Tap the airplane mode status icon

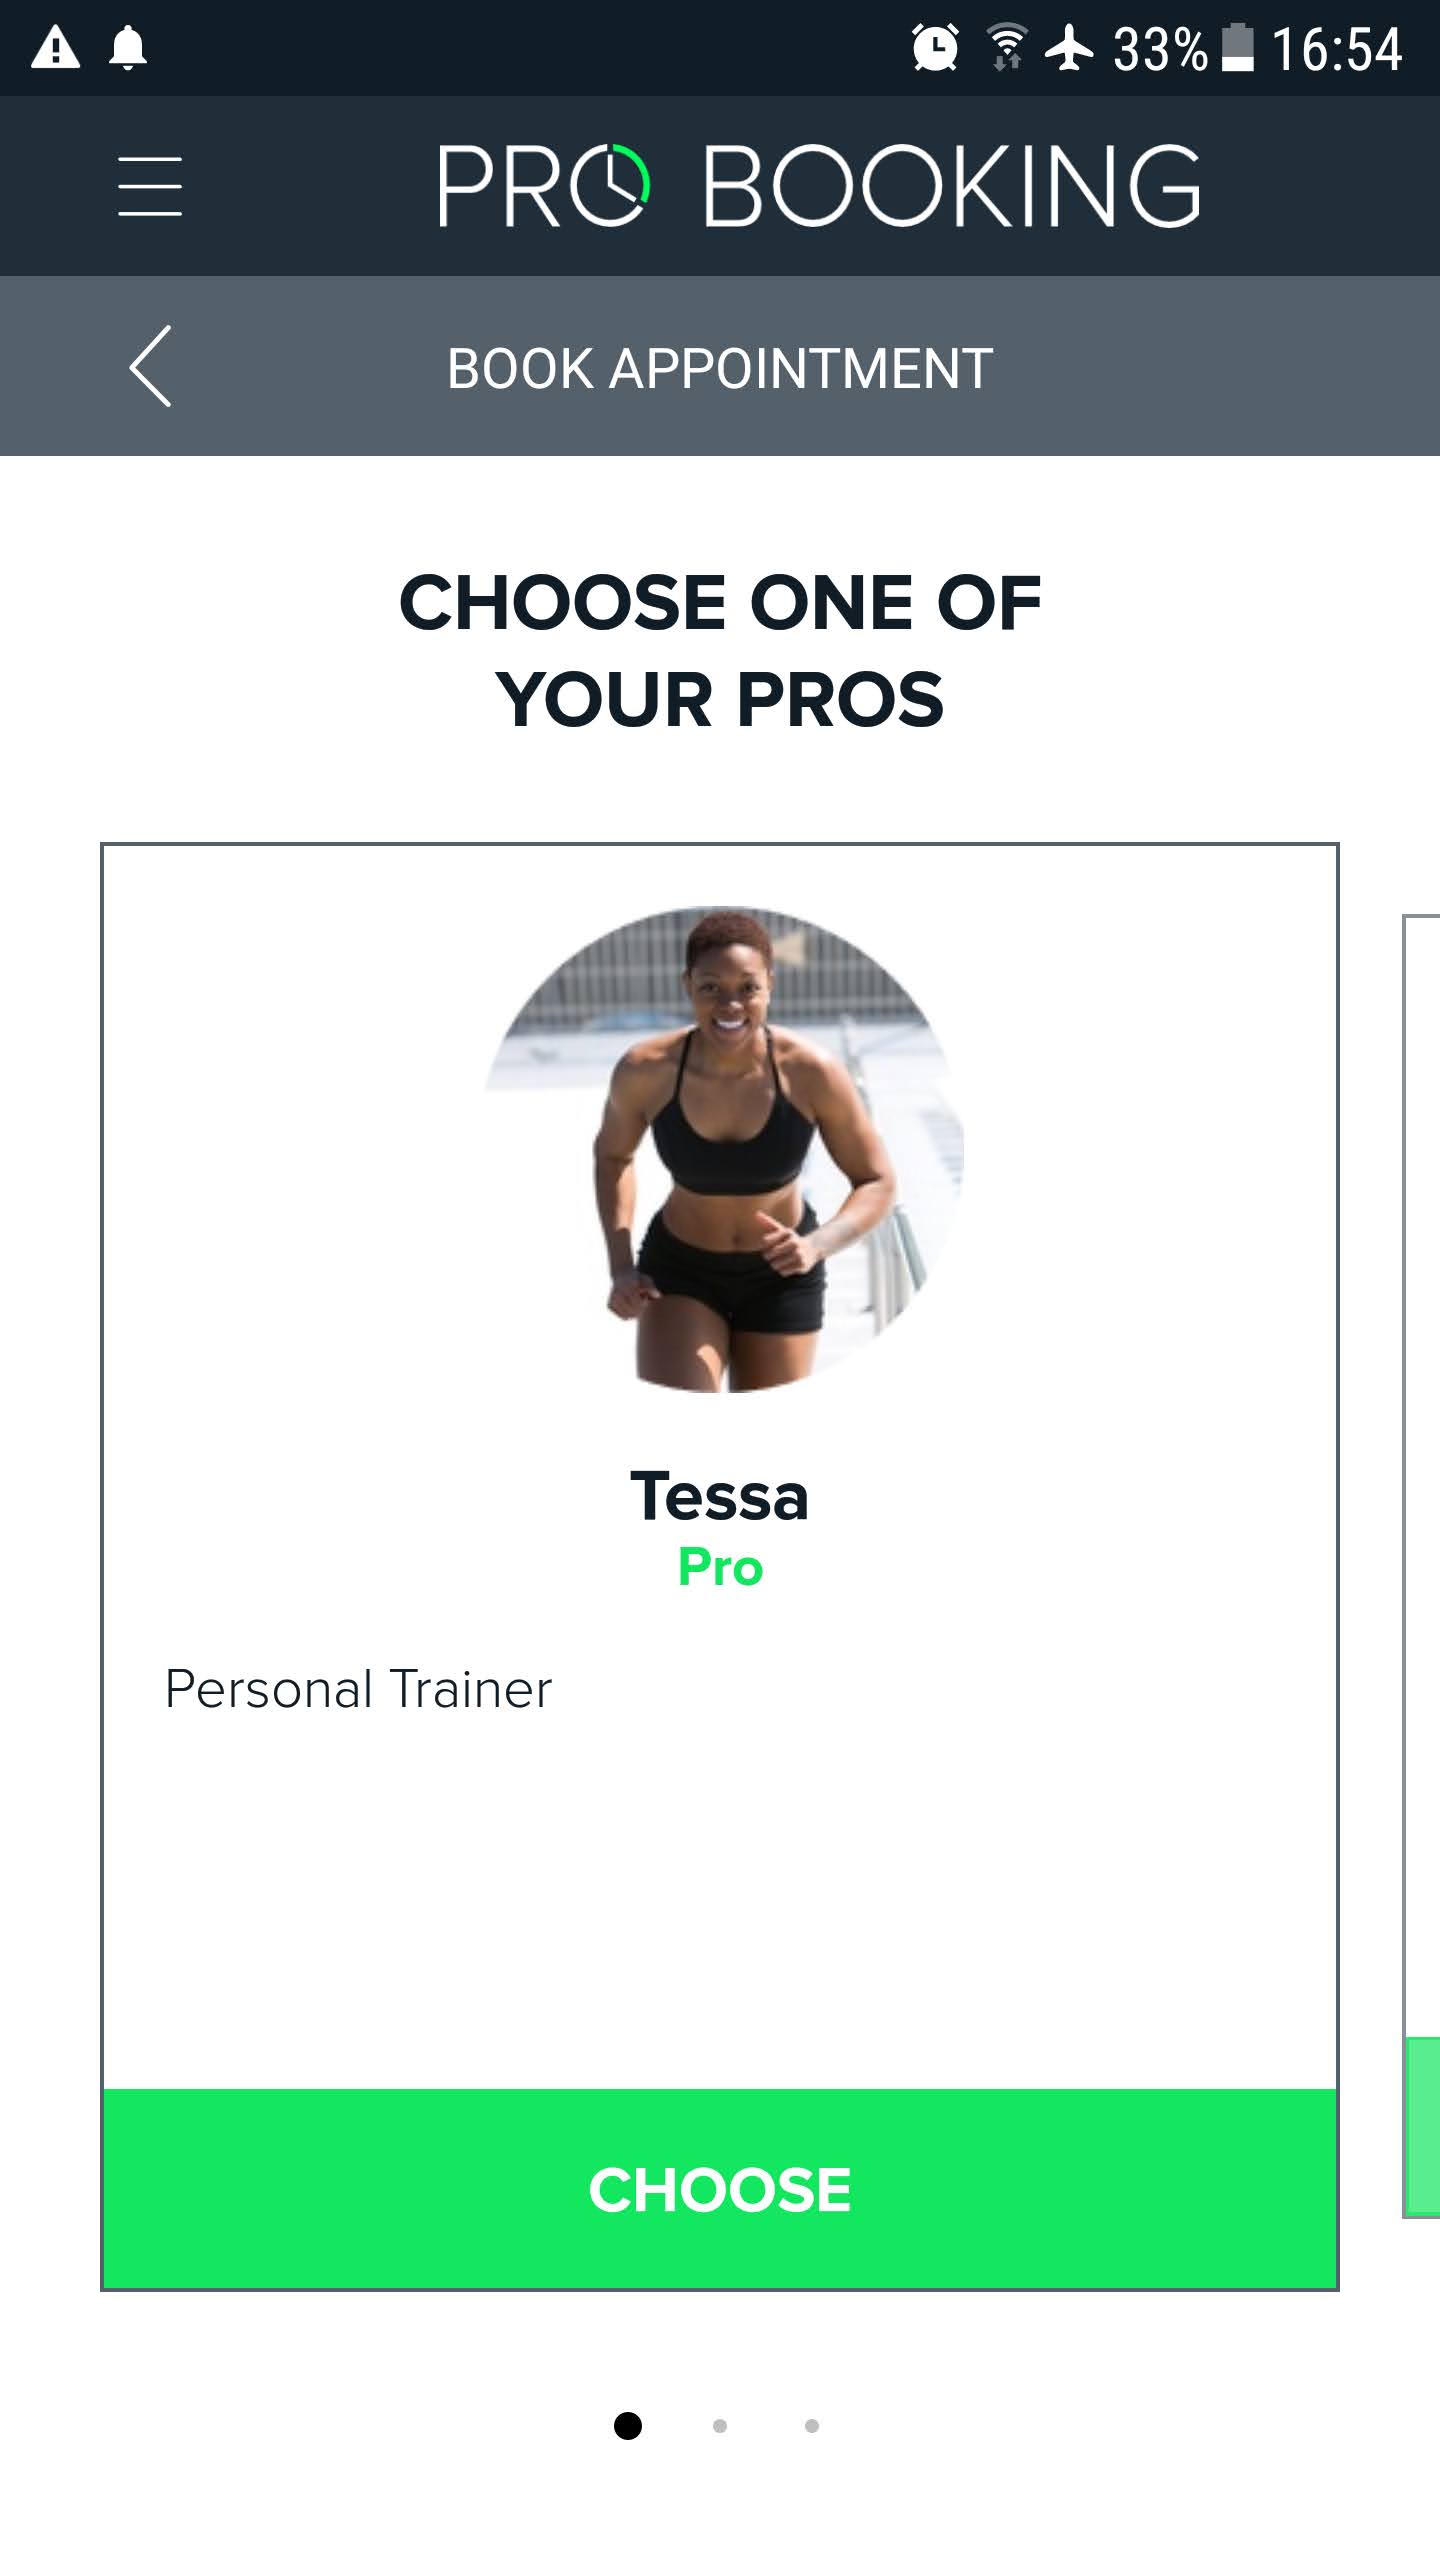(1069, 48)
